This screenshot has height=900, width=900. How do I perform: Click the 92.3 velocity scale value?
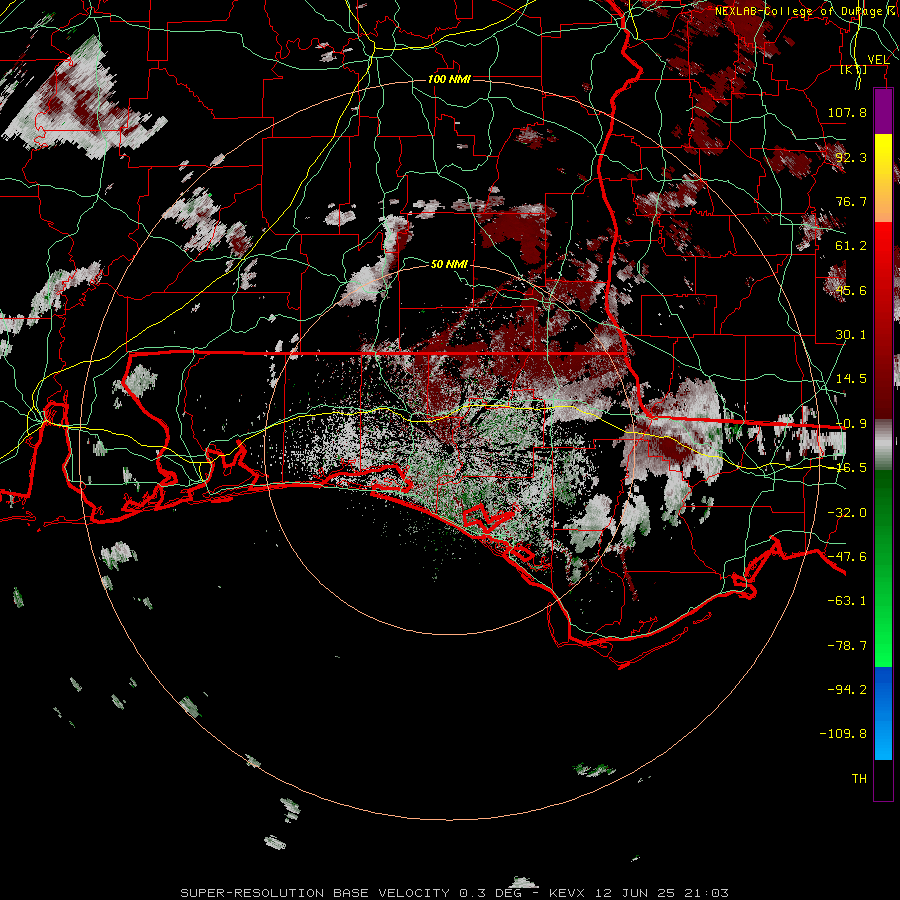[851, 157]
